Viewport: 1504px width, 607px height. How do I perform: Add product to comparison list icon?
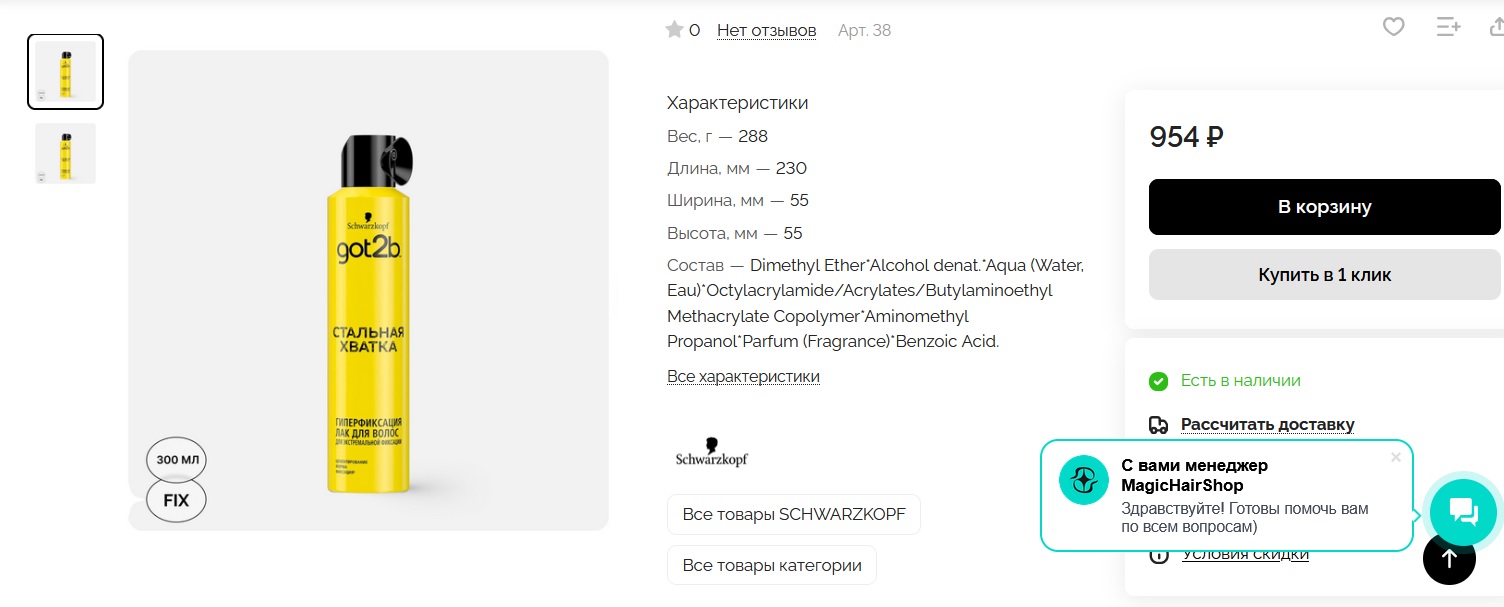click(1448, 27)
